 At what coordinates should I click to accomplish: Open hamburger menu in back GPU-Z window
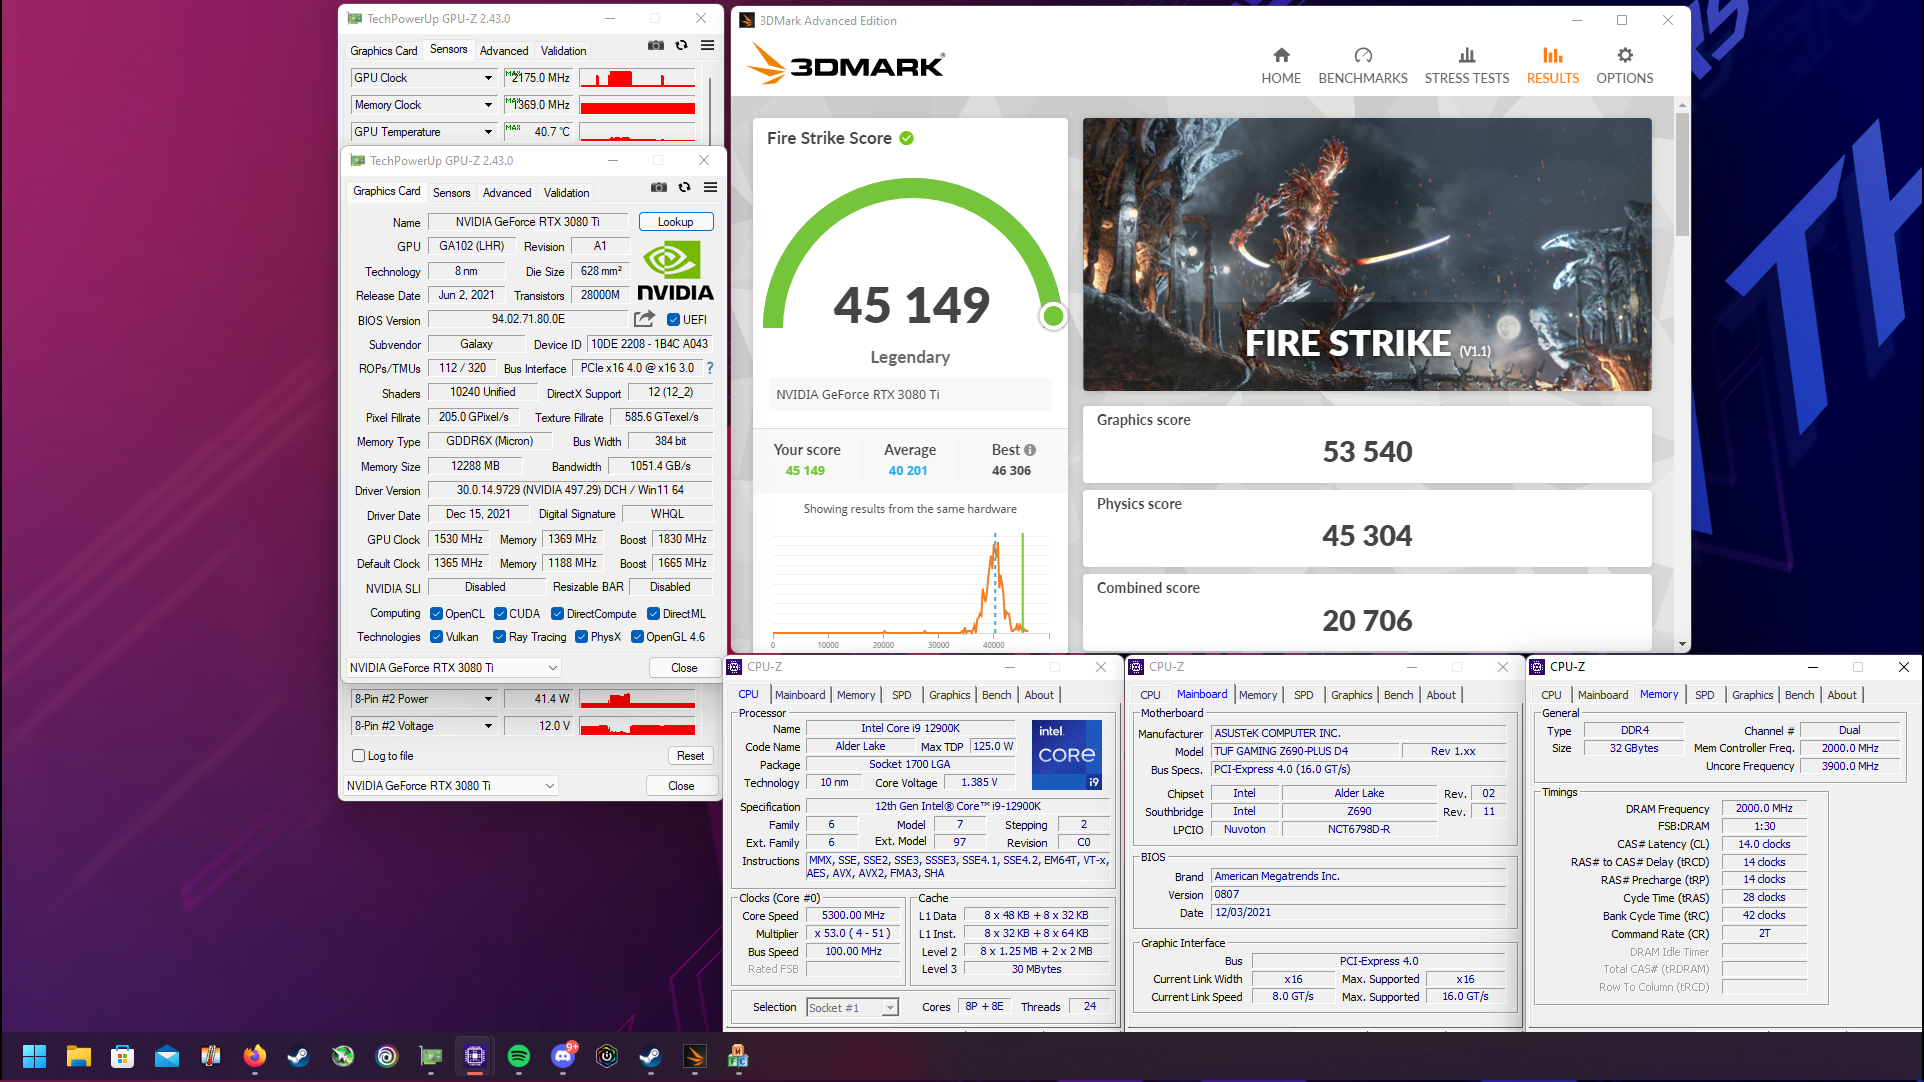(707, 45)
